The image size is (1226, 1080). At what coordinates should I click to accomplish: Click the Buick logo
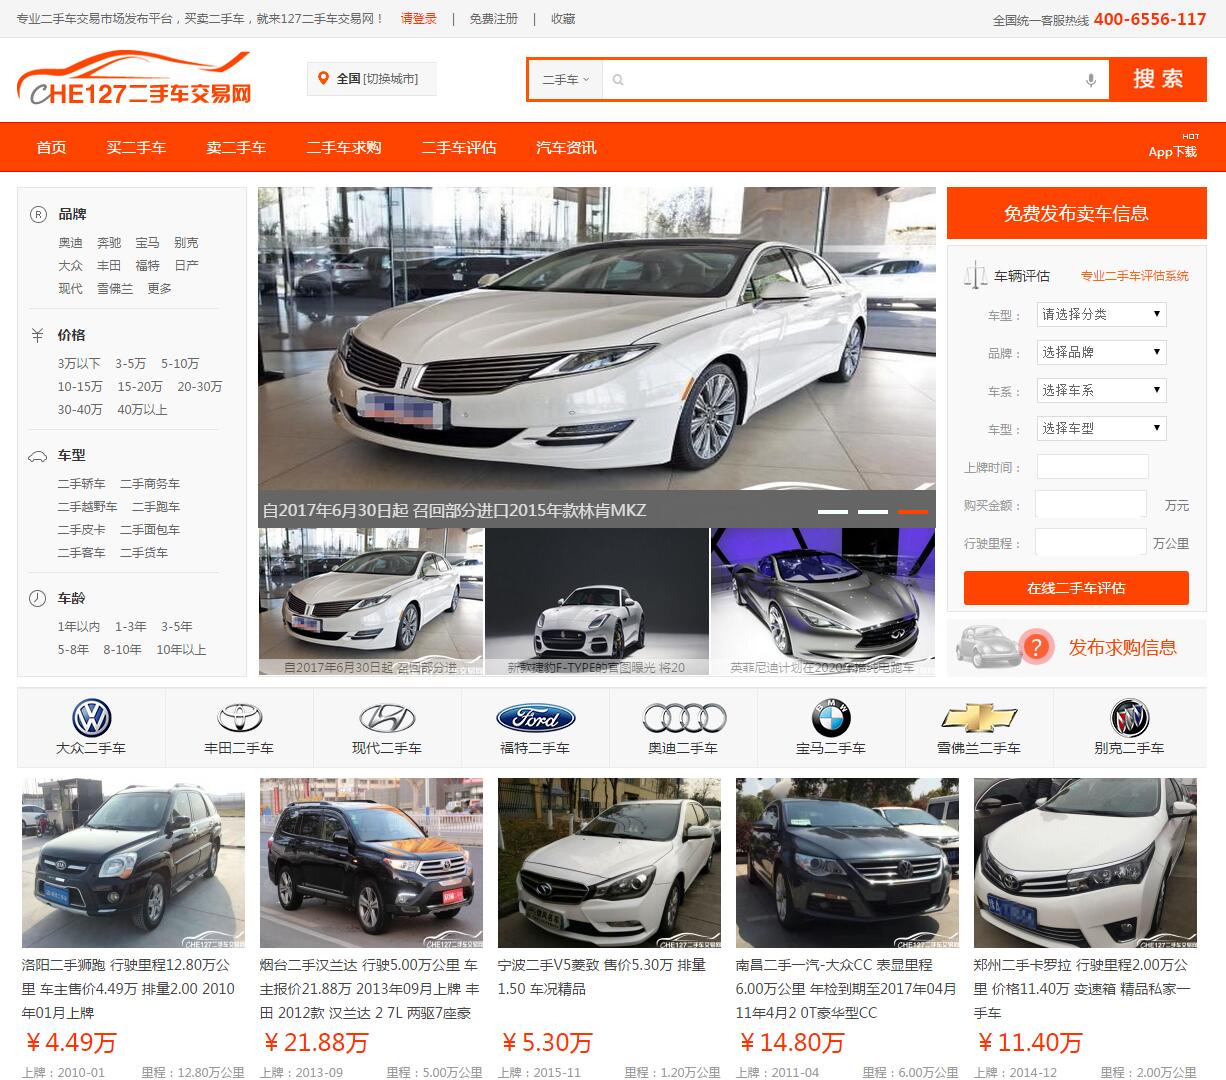(1130, 717)
